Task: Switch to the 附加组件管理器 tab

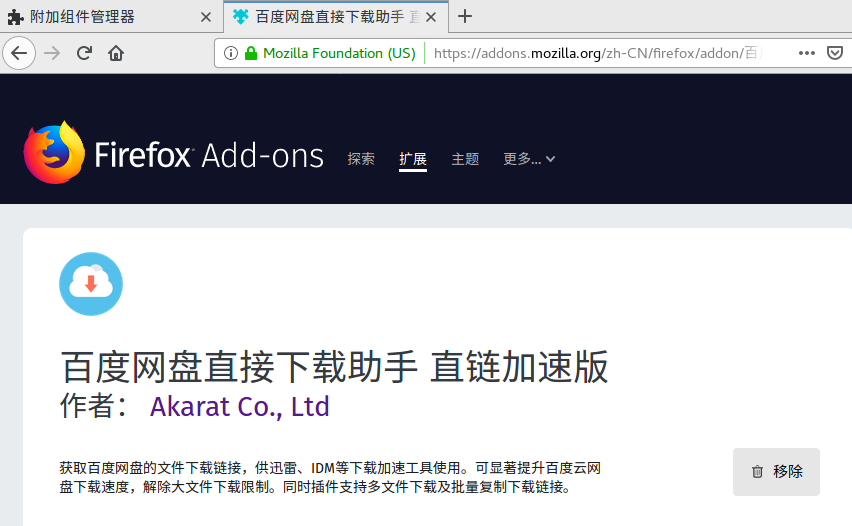Action: [x=111, y=17]
